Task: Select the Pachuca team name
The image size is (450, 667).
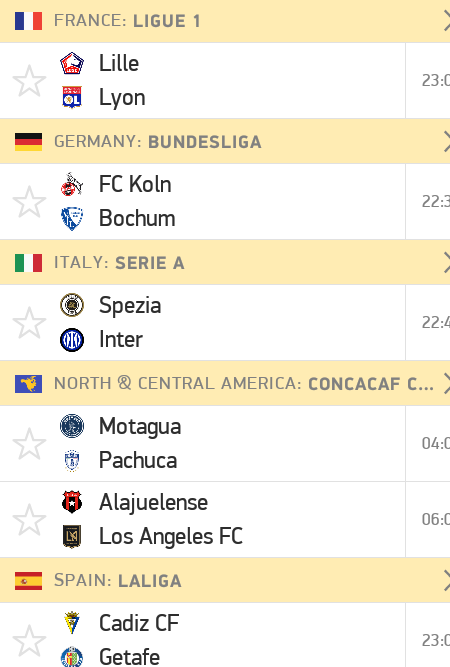Action: click(x=138, y=460)
